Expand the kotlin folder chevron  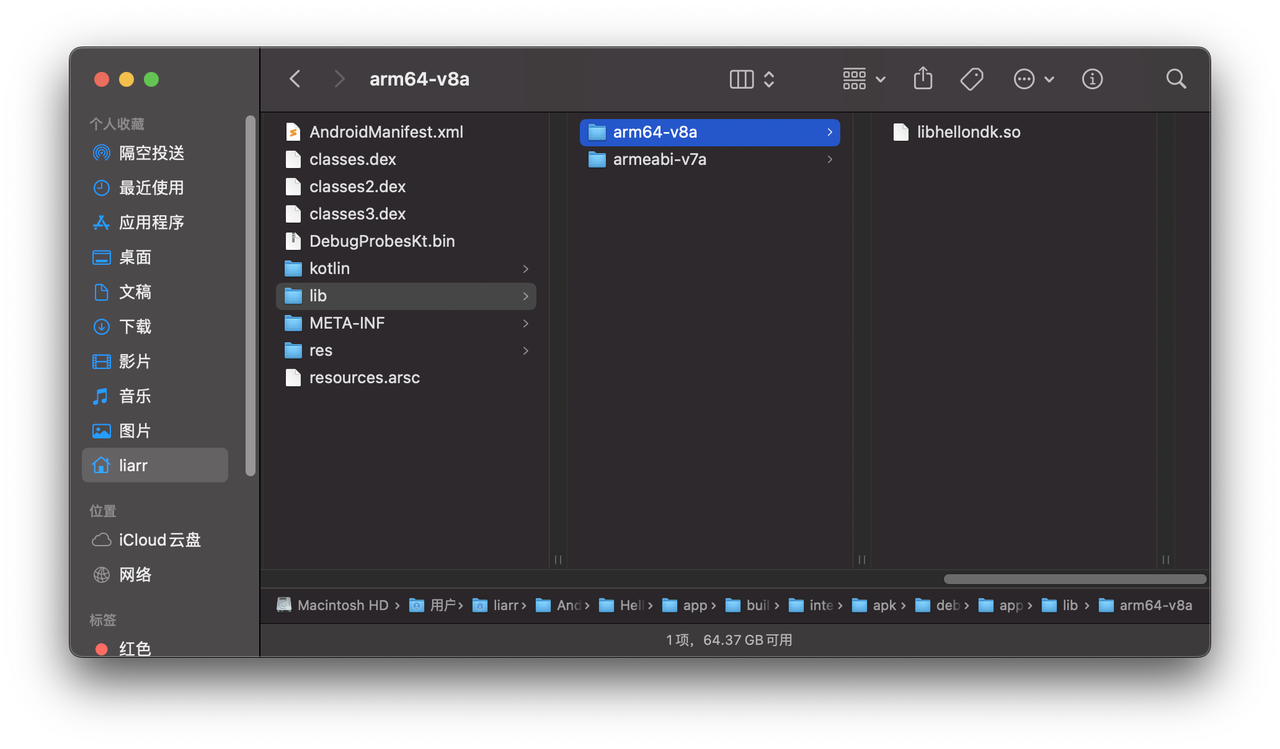click(x=526, y=269)
